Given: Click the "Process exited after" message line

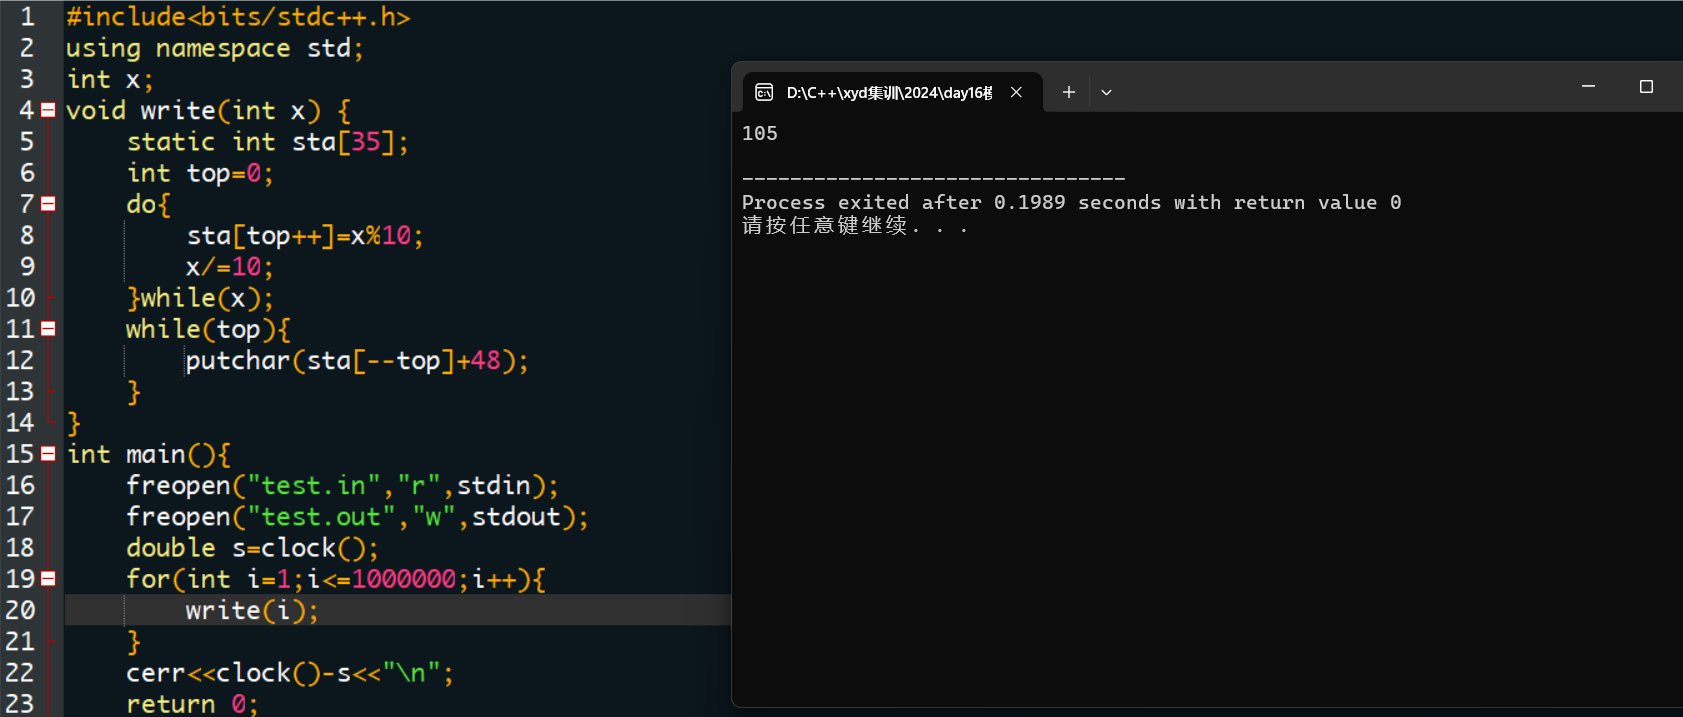Looking at the screenshot, I should [1070, 203].
